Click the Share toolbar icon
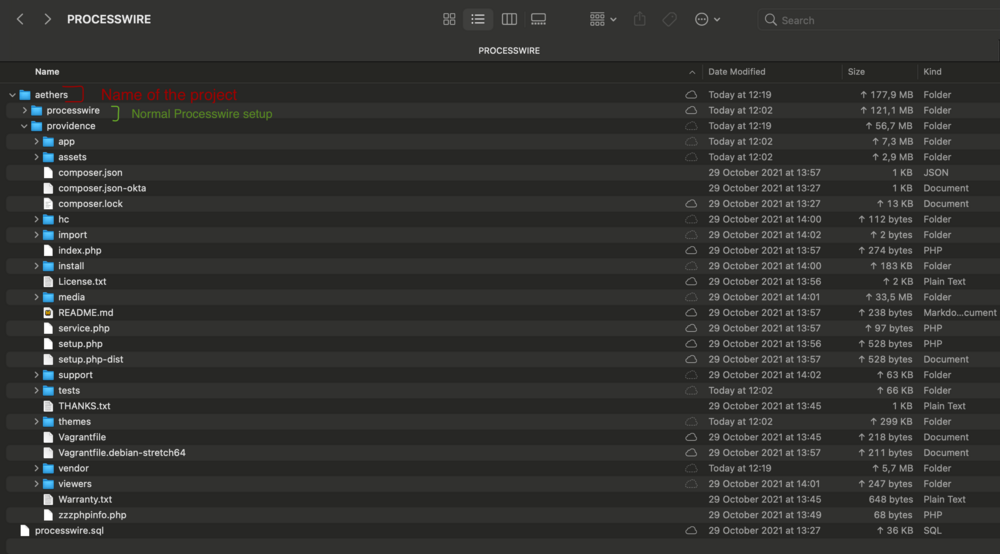Viewport: 1000px width, 554px height. click(640, 19)
